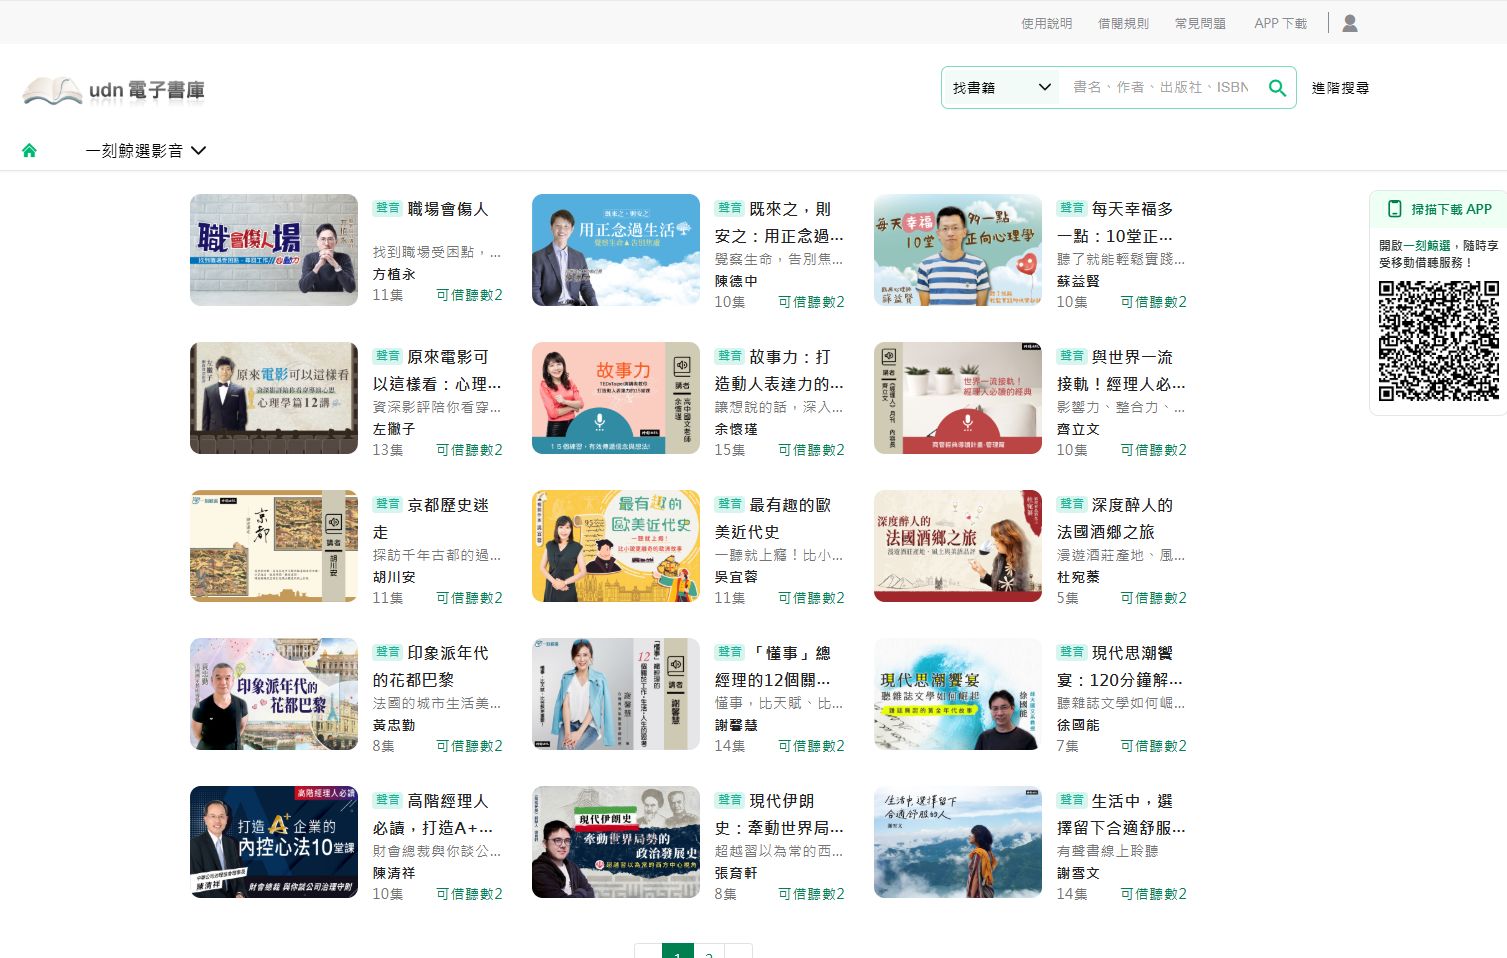The image size is (1507, 958).
Task: Expand the 一刻鯨選影音 category menu
Action: coord(146,151)
